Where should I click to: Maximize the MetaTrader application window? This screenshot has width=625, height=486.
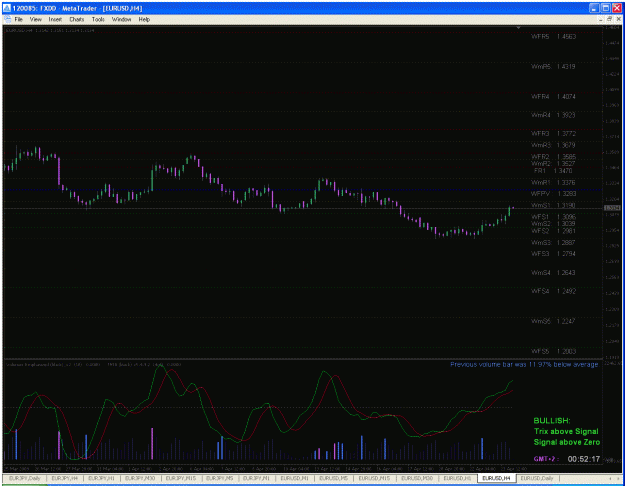(605, 8)
